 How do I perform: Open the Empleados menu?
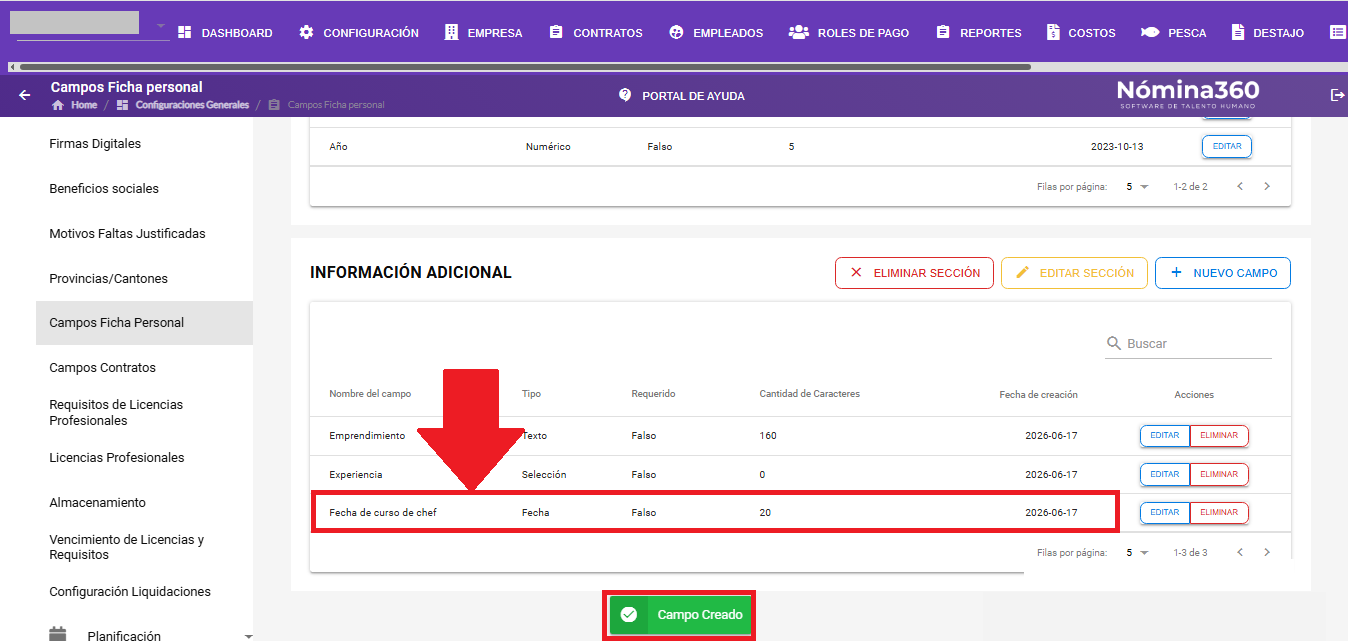pyautogui.click(x=716, y=33)
